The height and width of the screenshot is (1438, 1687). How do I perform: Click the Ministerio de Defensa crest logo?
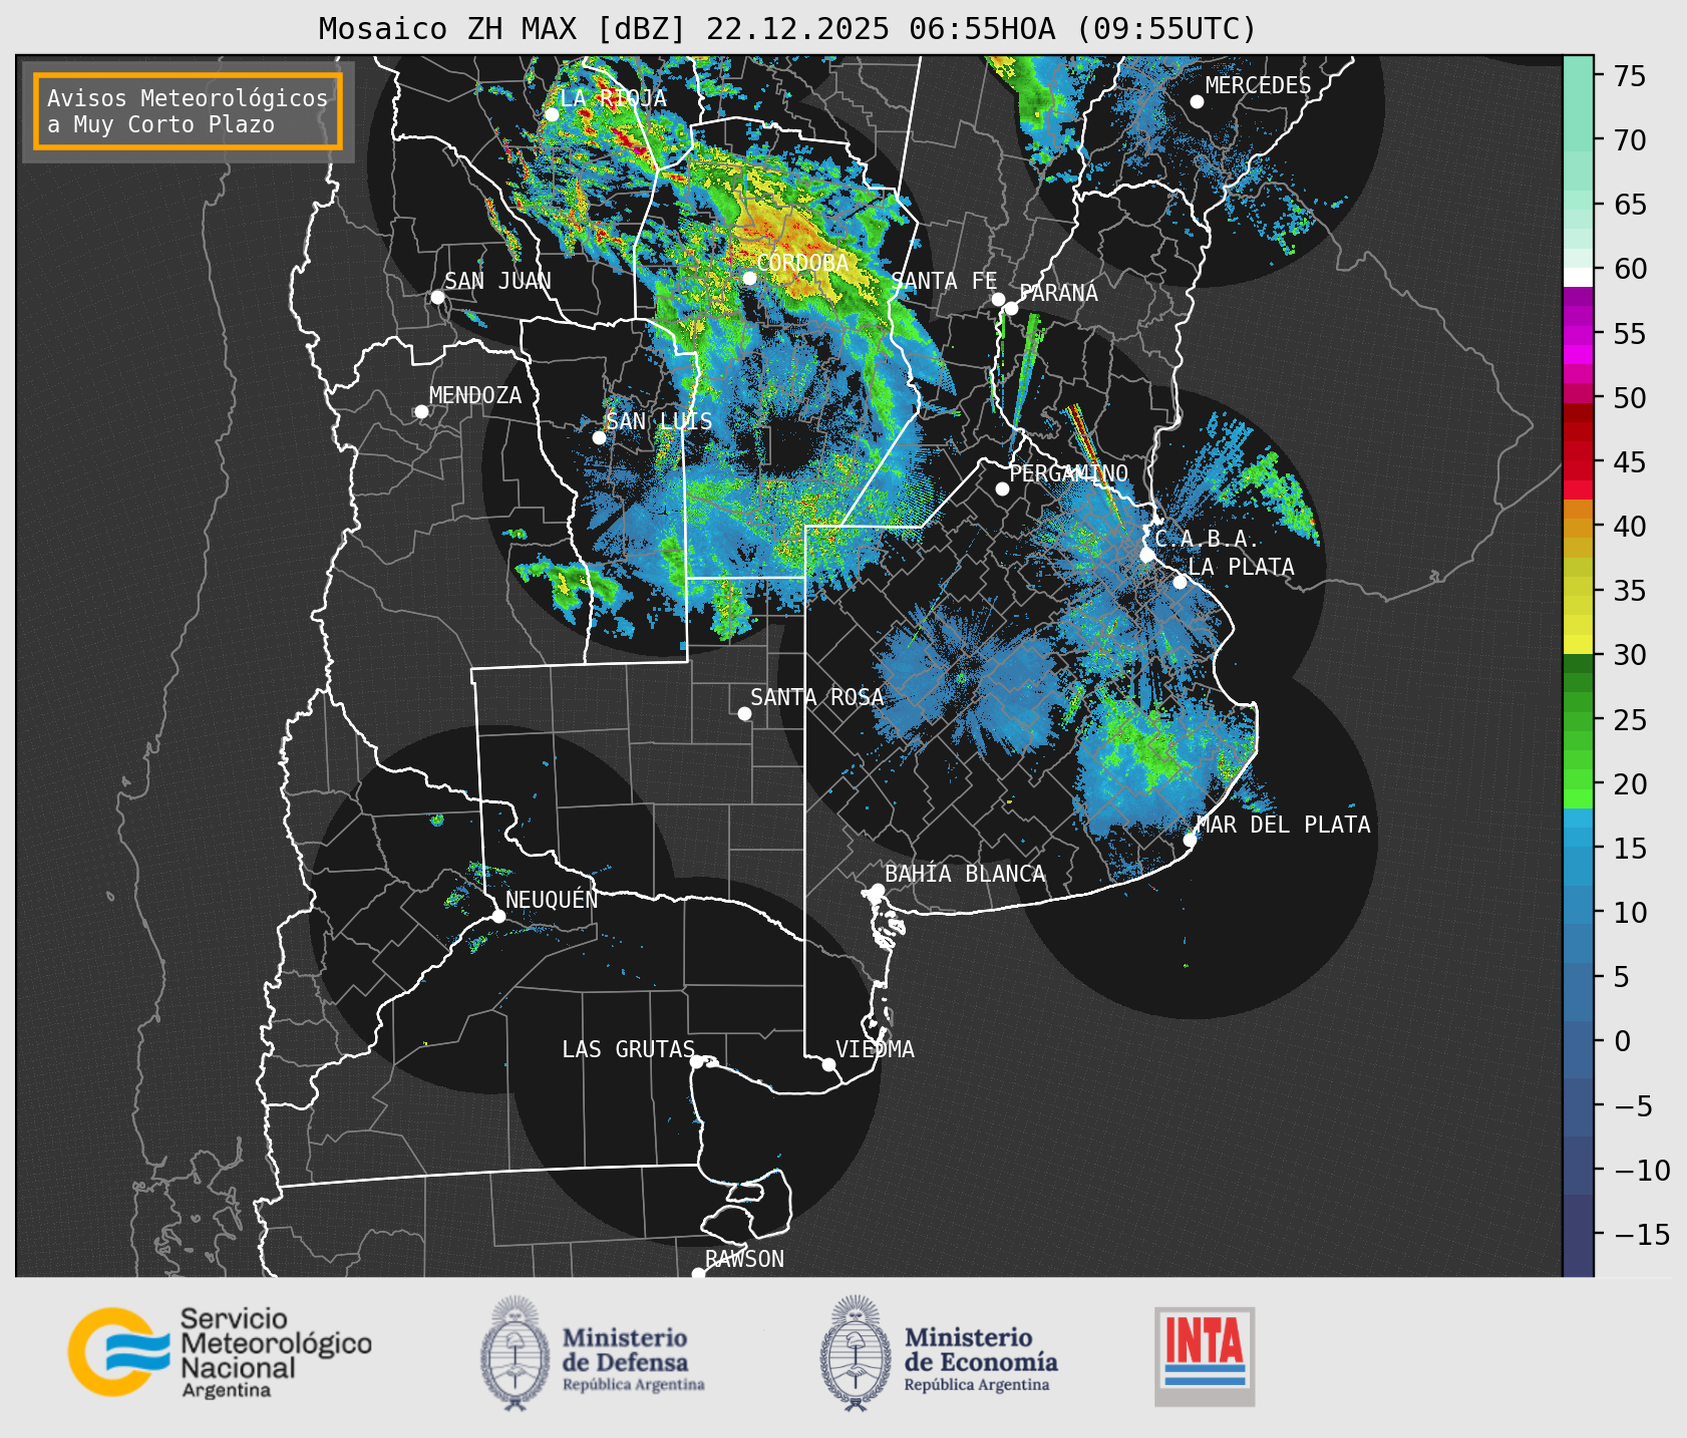click(515, 1353)
